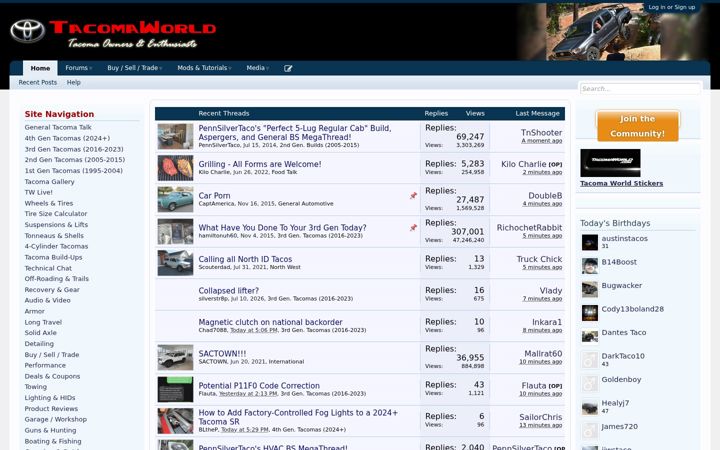Open 4th Gen Tacomas (2024+) navigation link
This screenshot has width=720, height=450.
tap(67, 138)
